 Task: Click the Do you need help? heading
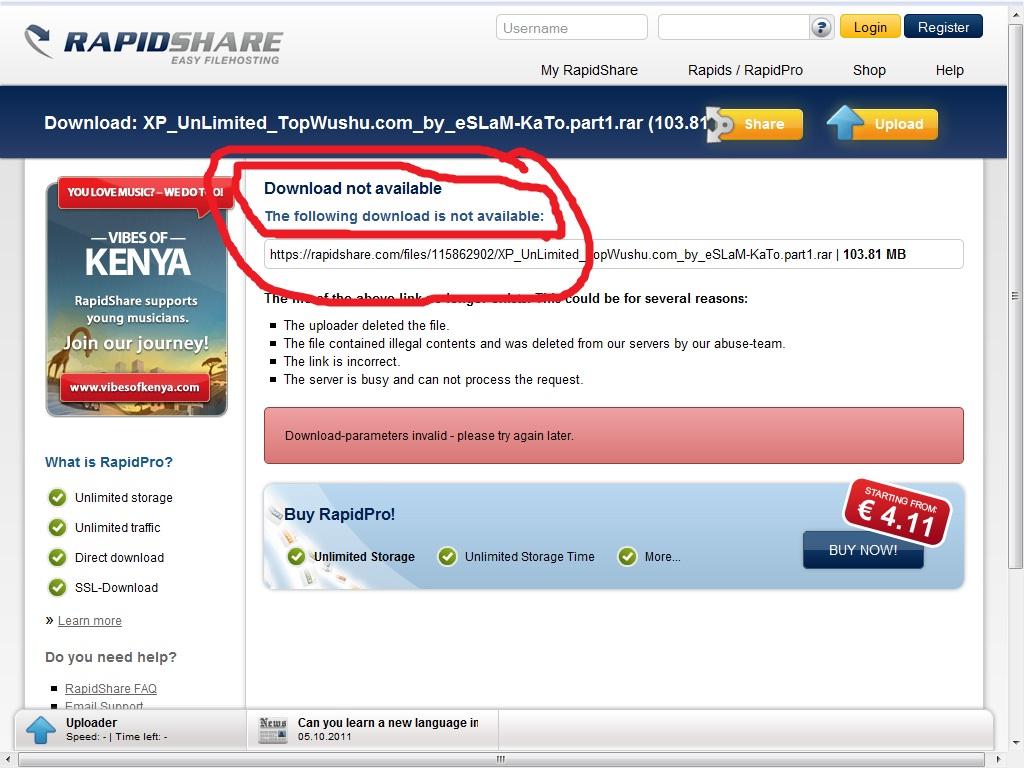[x=111, y=657]
